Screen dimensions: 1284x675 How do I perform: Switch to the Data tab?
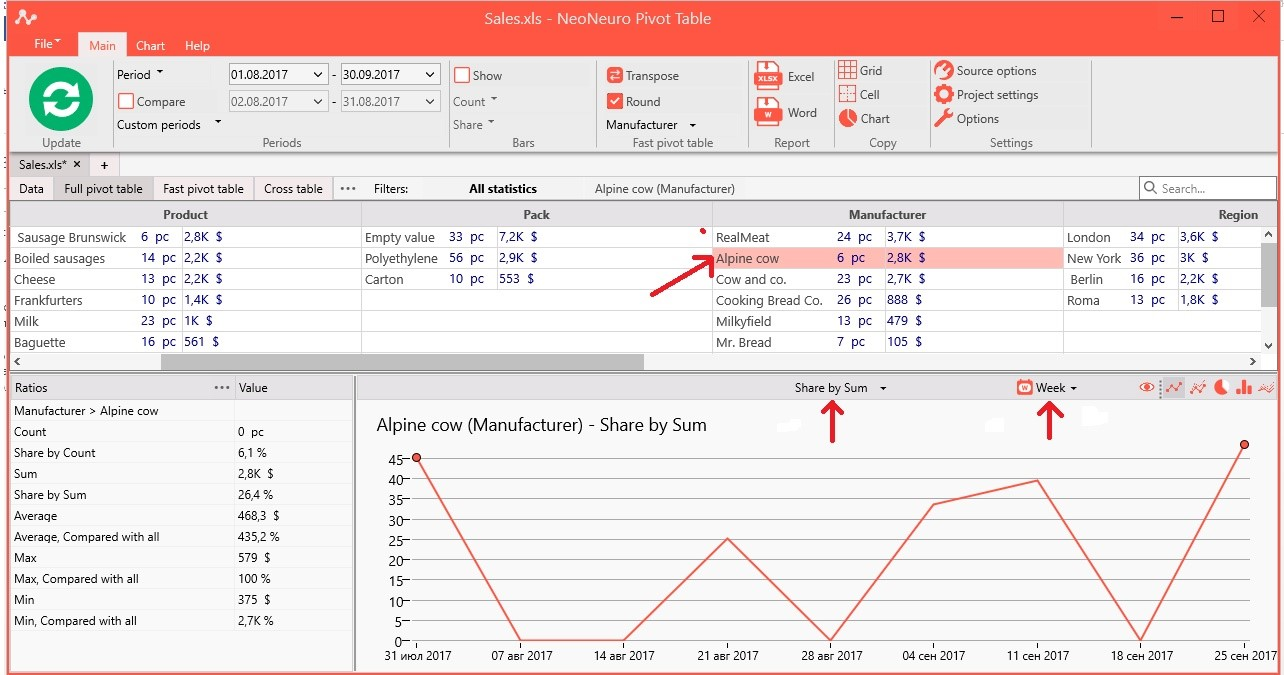(x=31, y=188)
